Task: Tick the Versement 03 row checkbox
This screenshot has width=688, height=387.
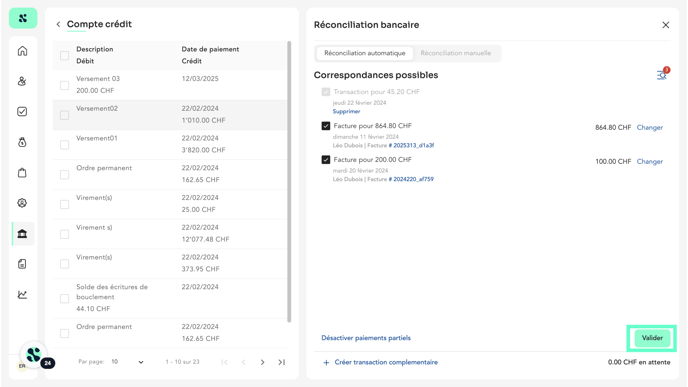Action: (x=64, y=85)
